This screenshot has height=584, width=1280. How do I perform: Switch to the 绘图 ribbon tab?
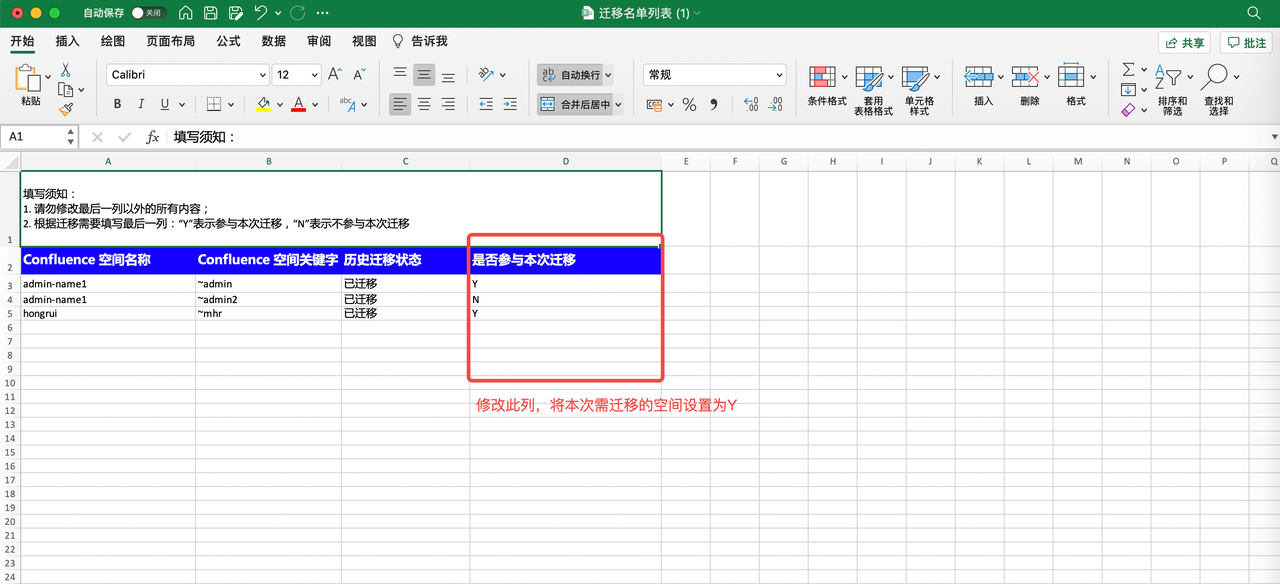(113, 41)
